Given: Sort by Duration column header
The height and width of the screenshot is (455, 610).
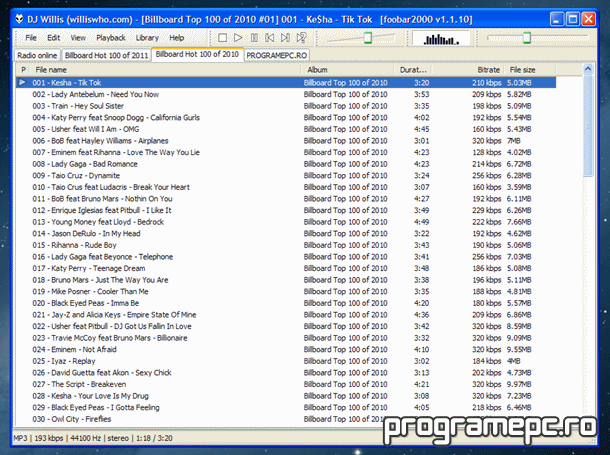Looking at the screenshot, I should 413,70.
